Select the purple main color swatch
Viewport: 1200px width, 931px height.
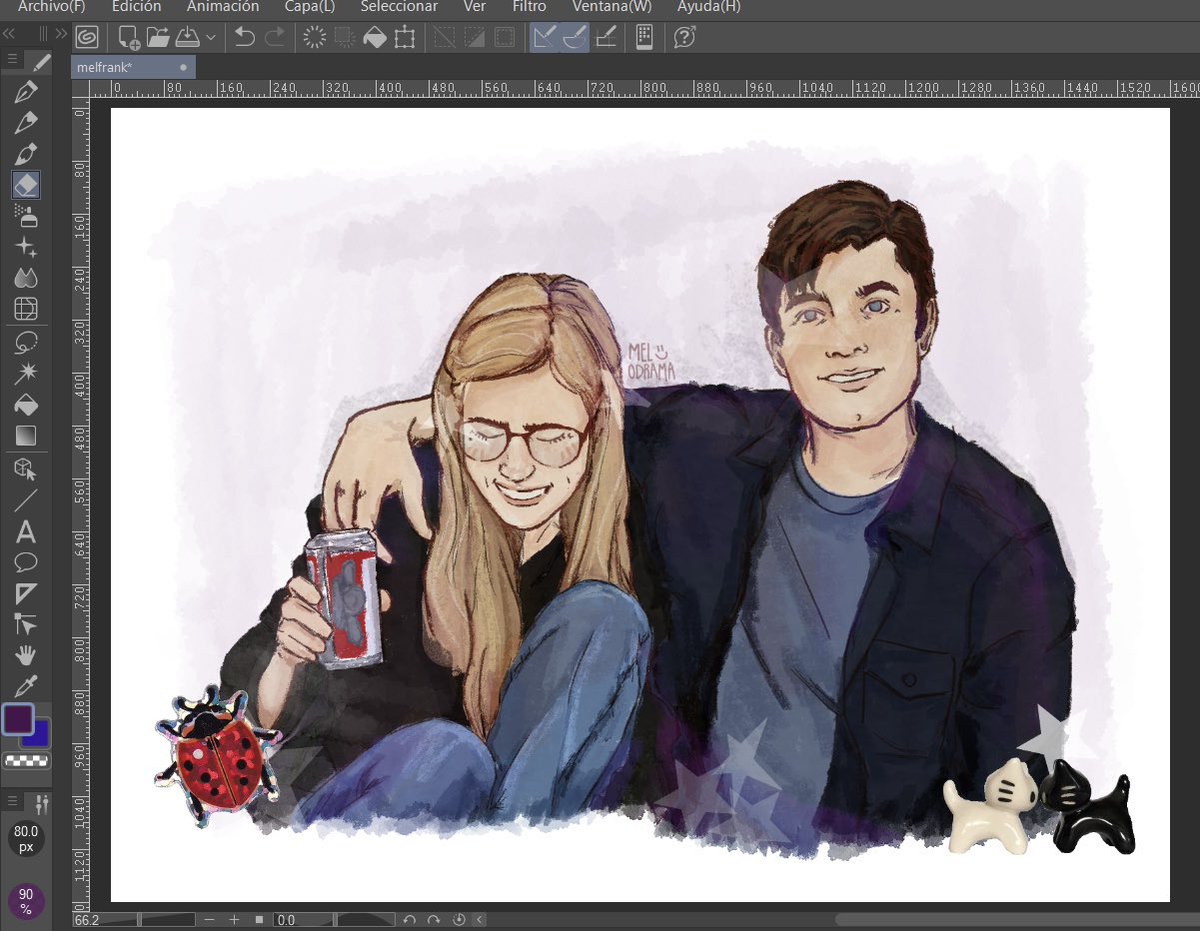click(18, 719)
